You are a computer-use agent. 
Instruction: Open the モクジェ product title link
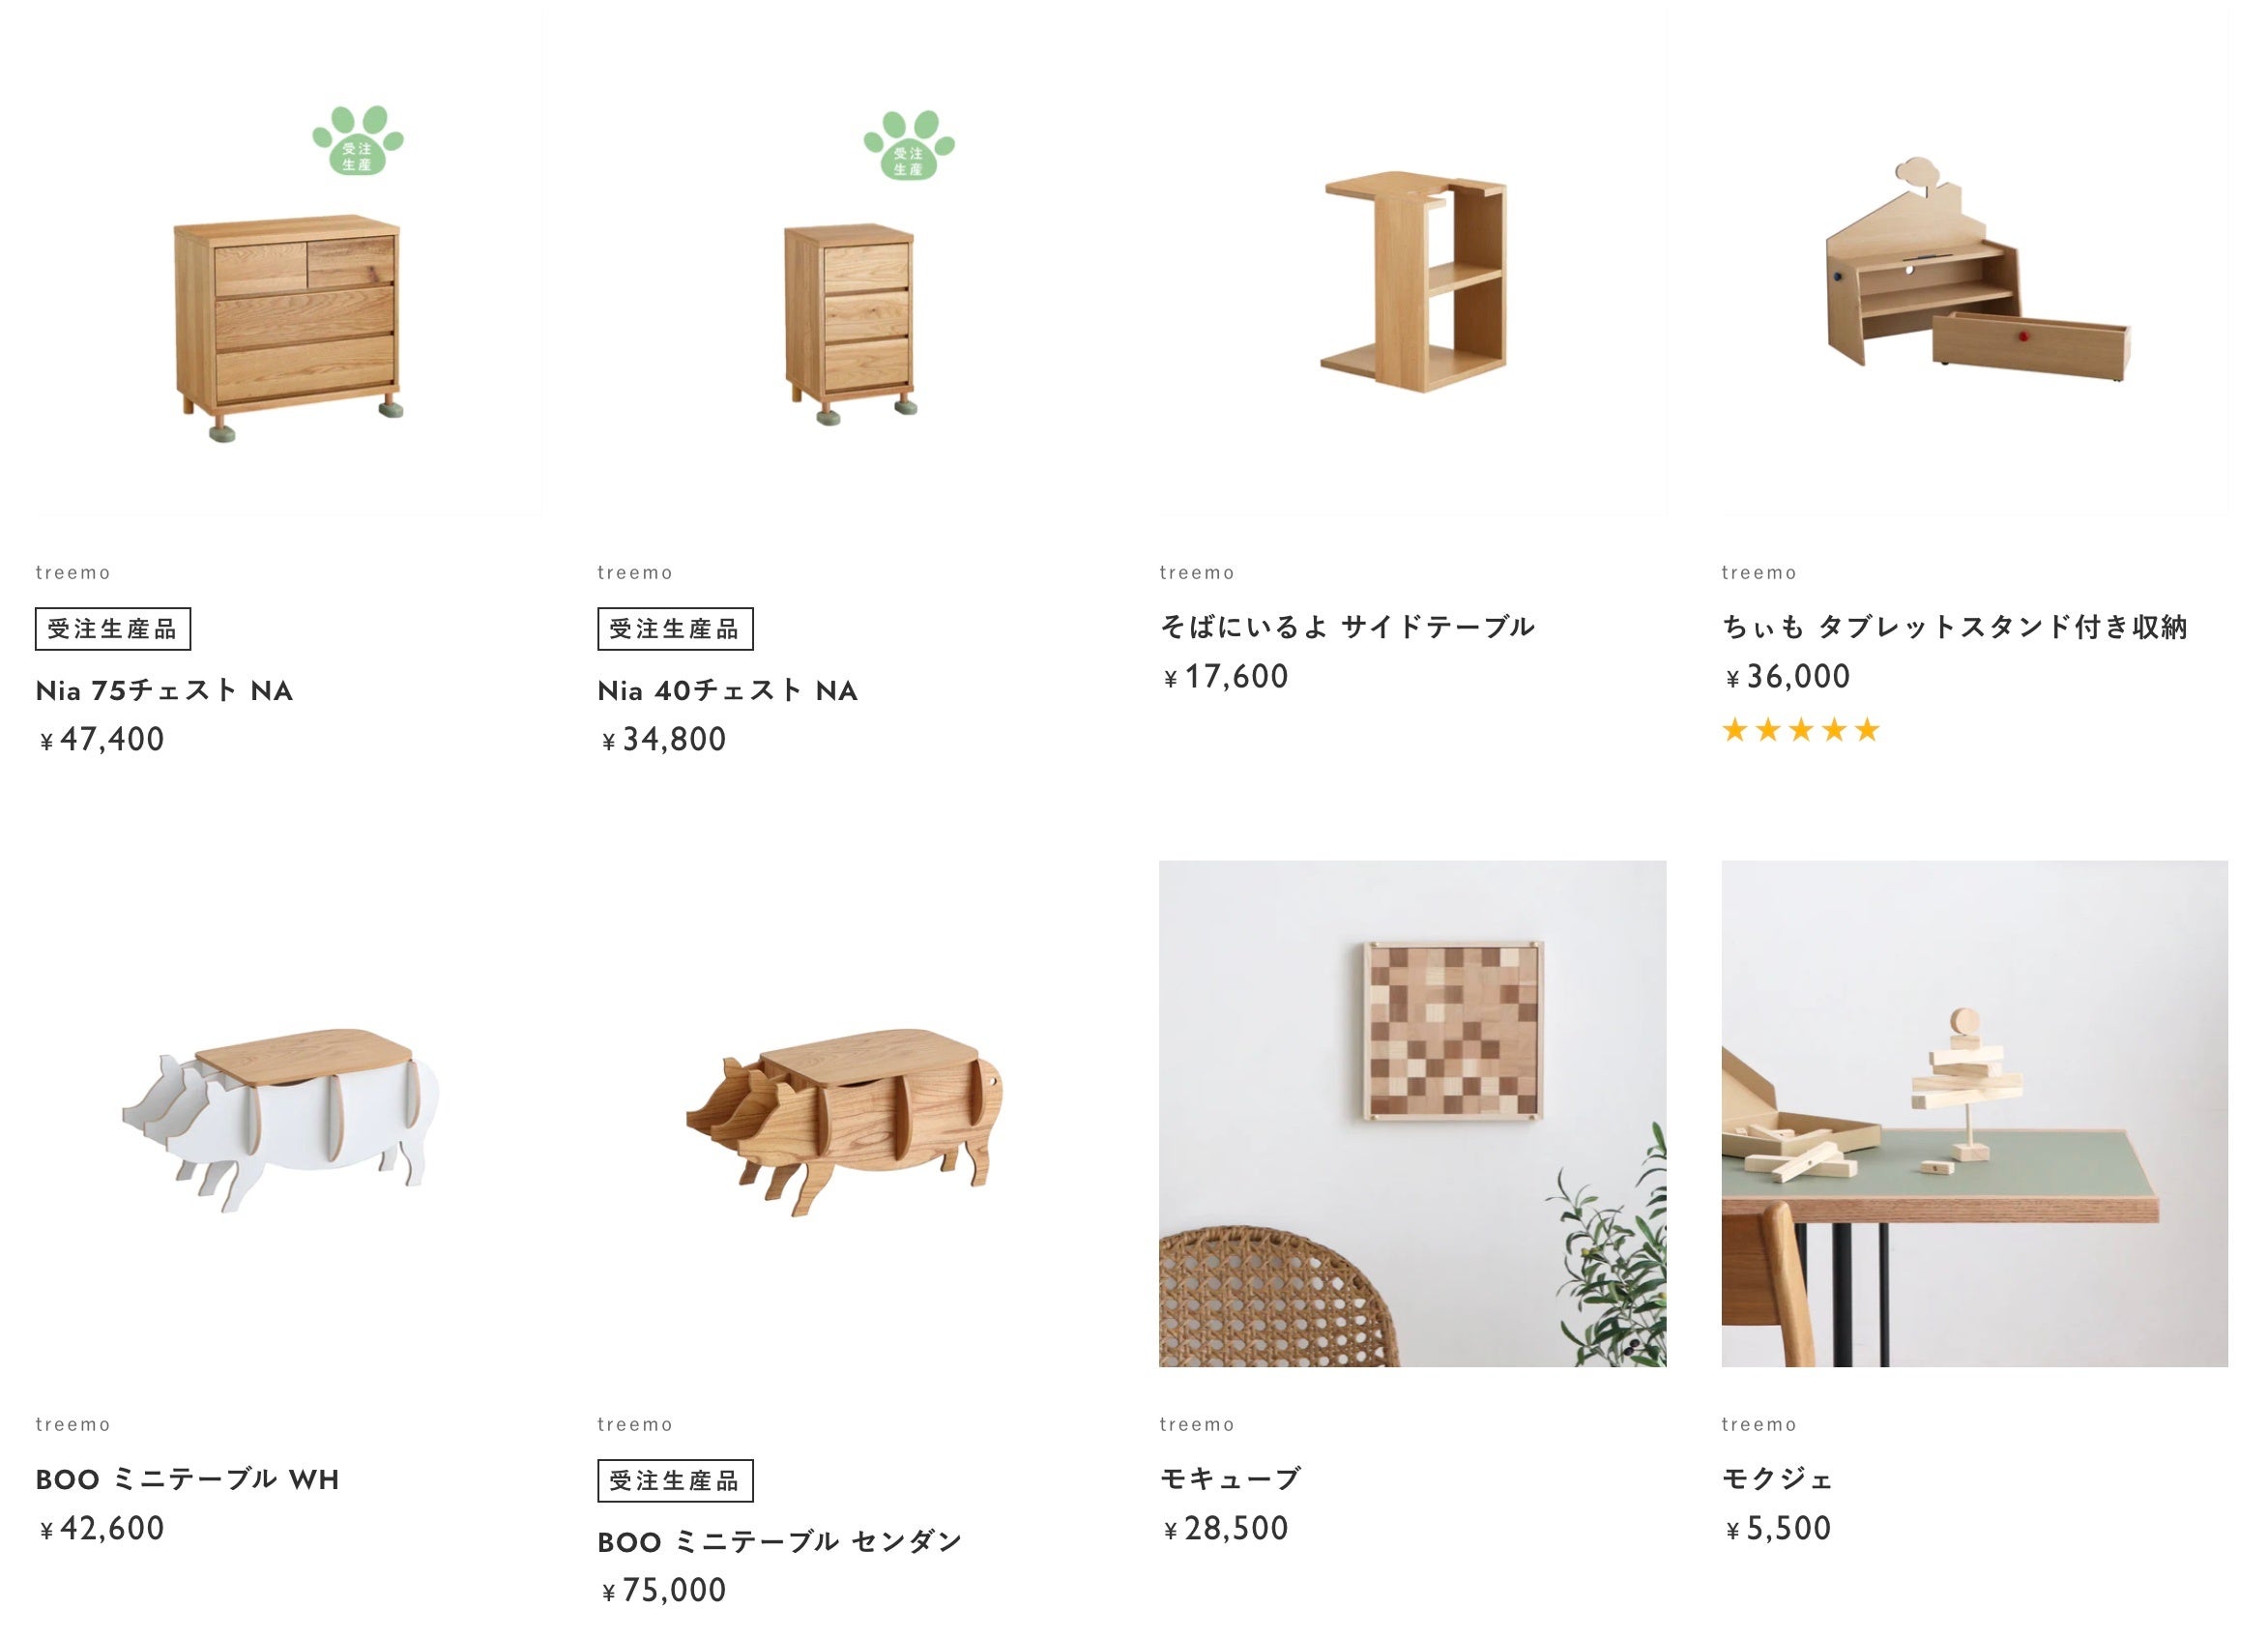(1777, 1479)
